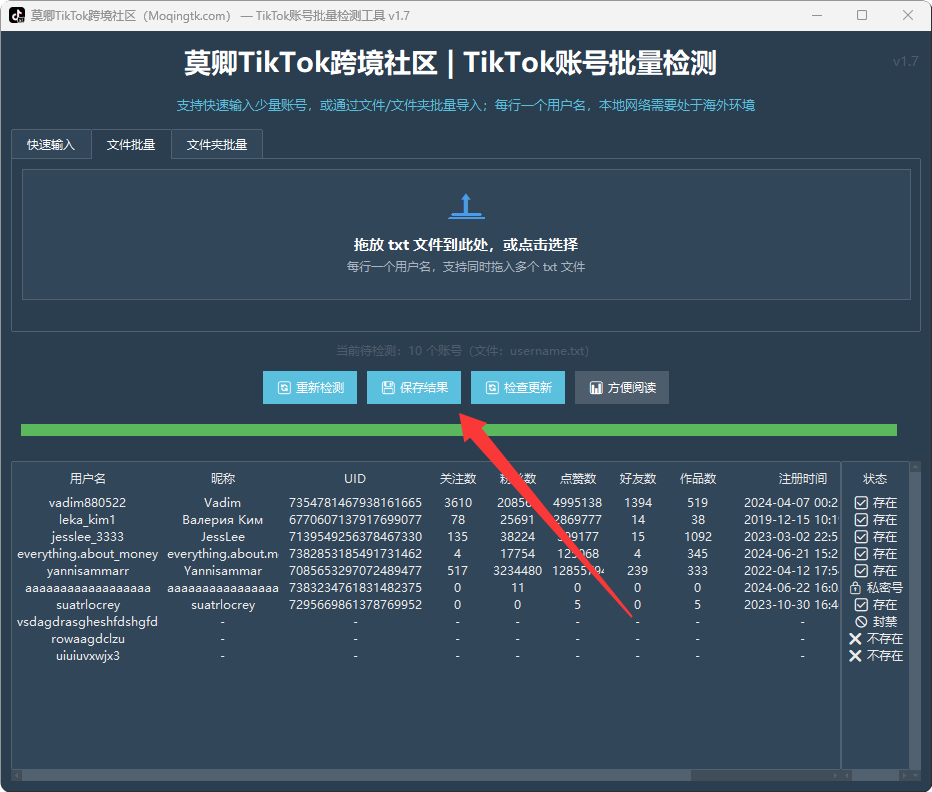Click the 存在 check icon for vadim880522
The image size is (932, 792).
[x=861, y=503]
